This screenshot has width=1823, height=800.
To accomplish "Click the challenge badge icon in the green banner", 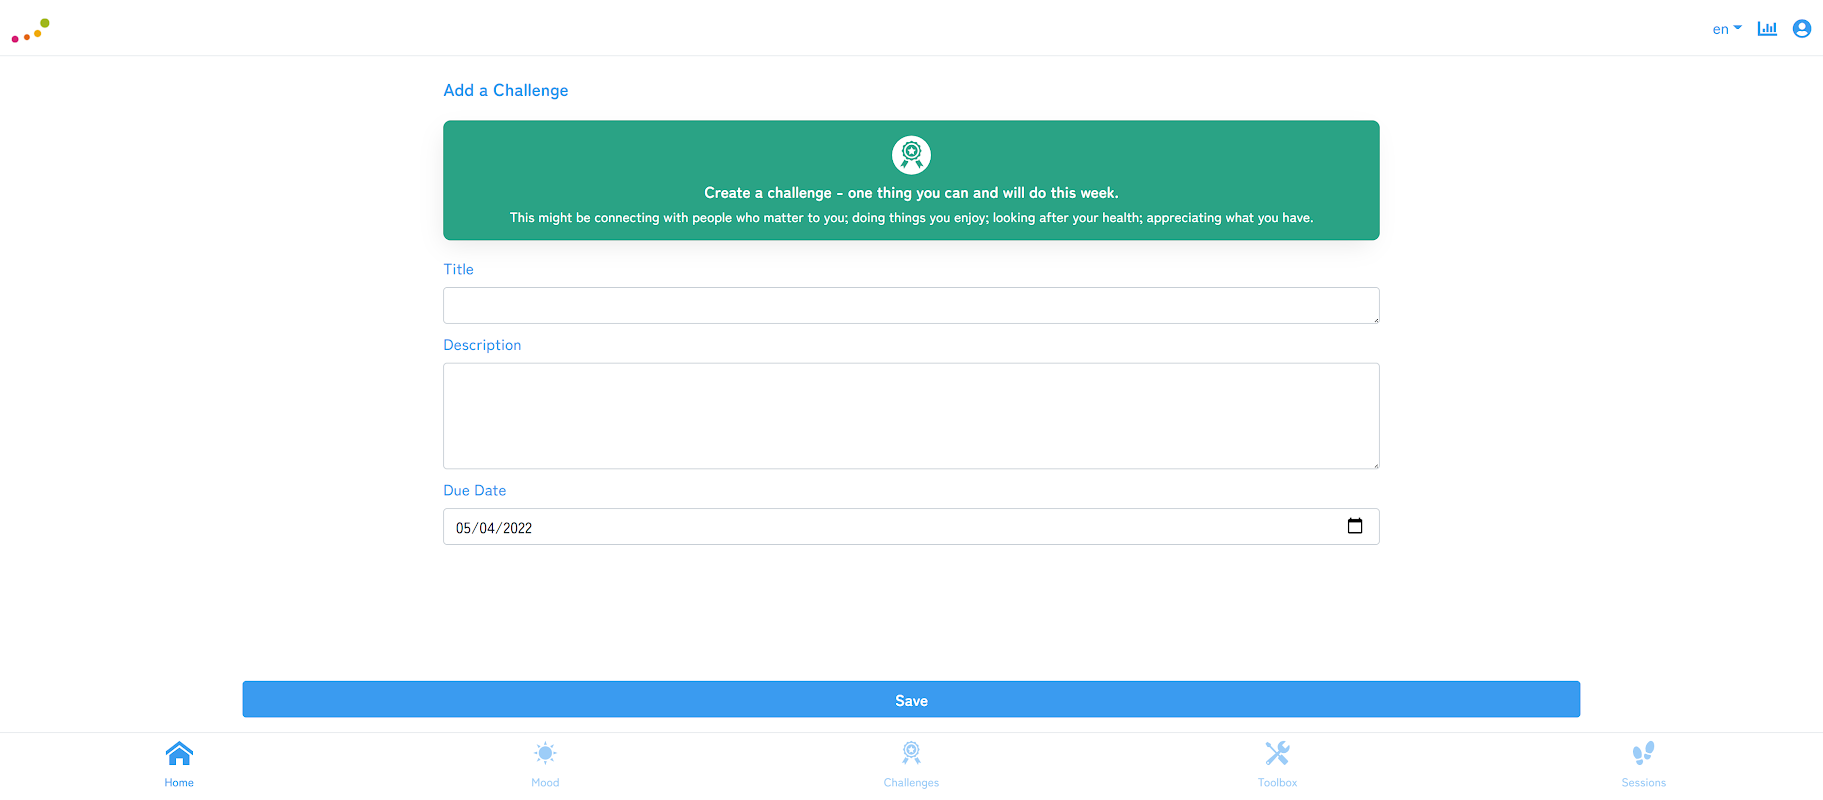I will [911, 155].
